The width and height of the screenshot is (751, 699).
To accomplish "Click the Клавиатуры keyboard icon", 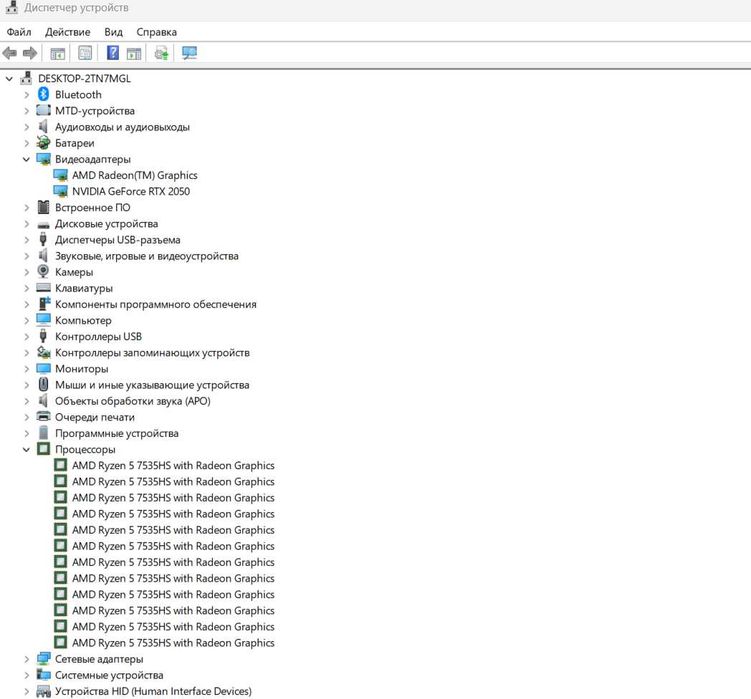I will pyautogui.click(x=43, y=288).
